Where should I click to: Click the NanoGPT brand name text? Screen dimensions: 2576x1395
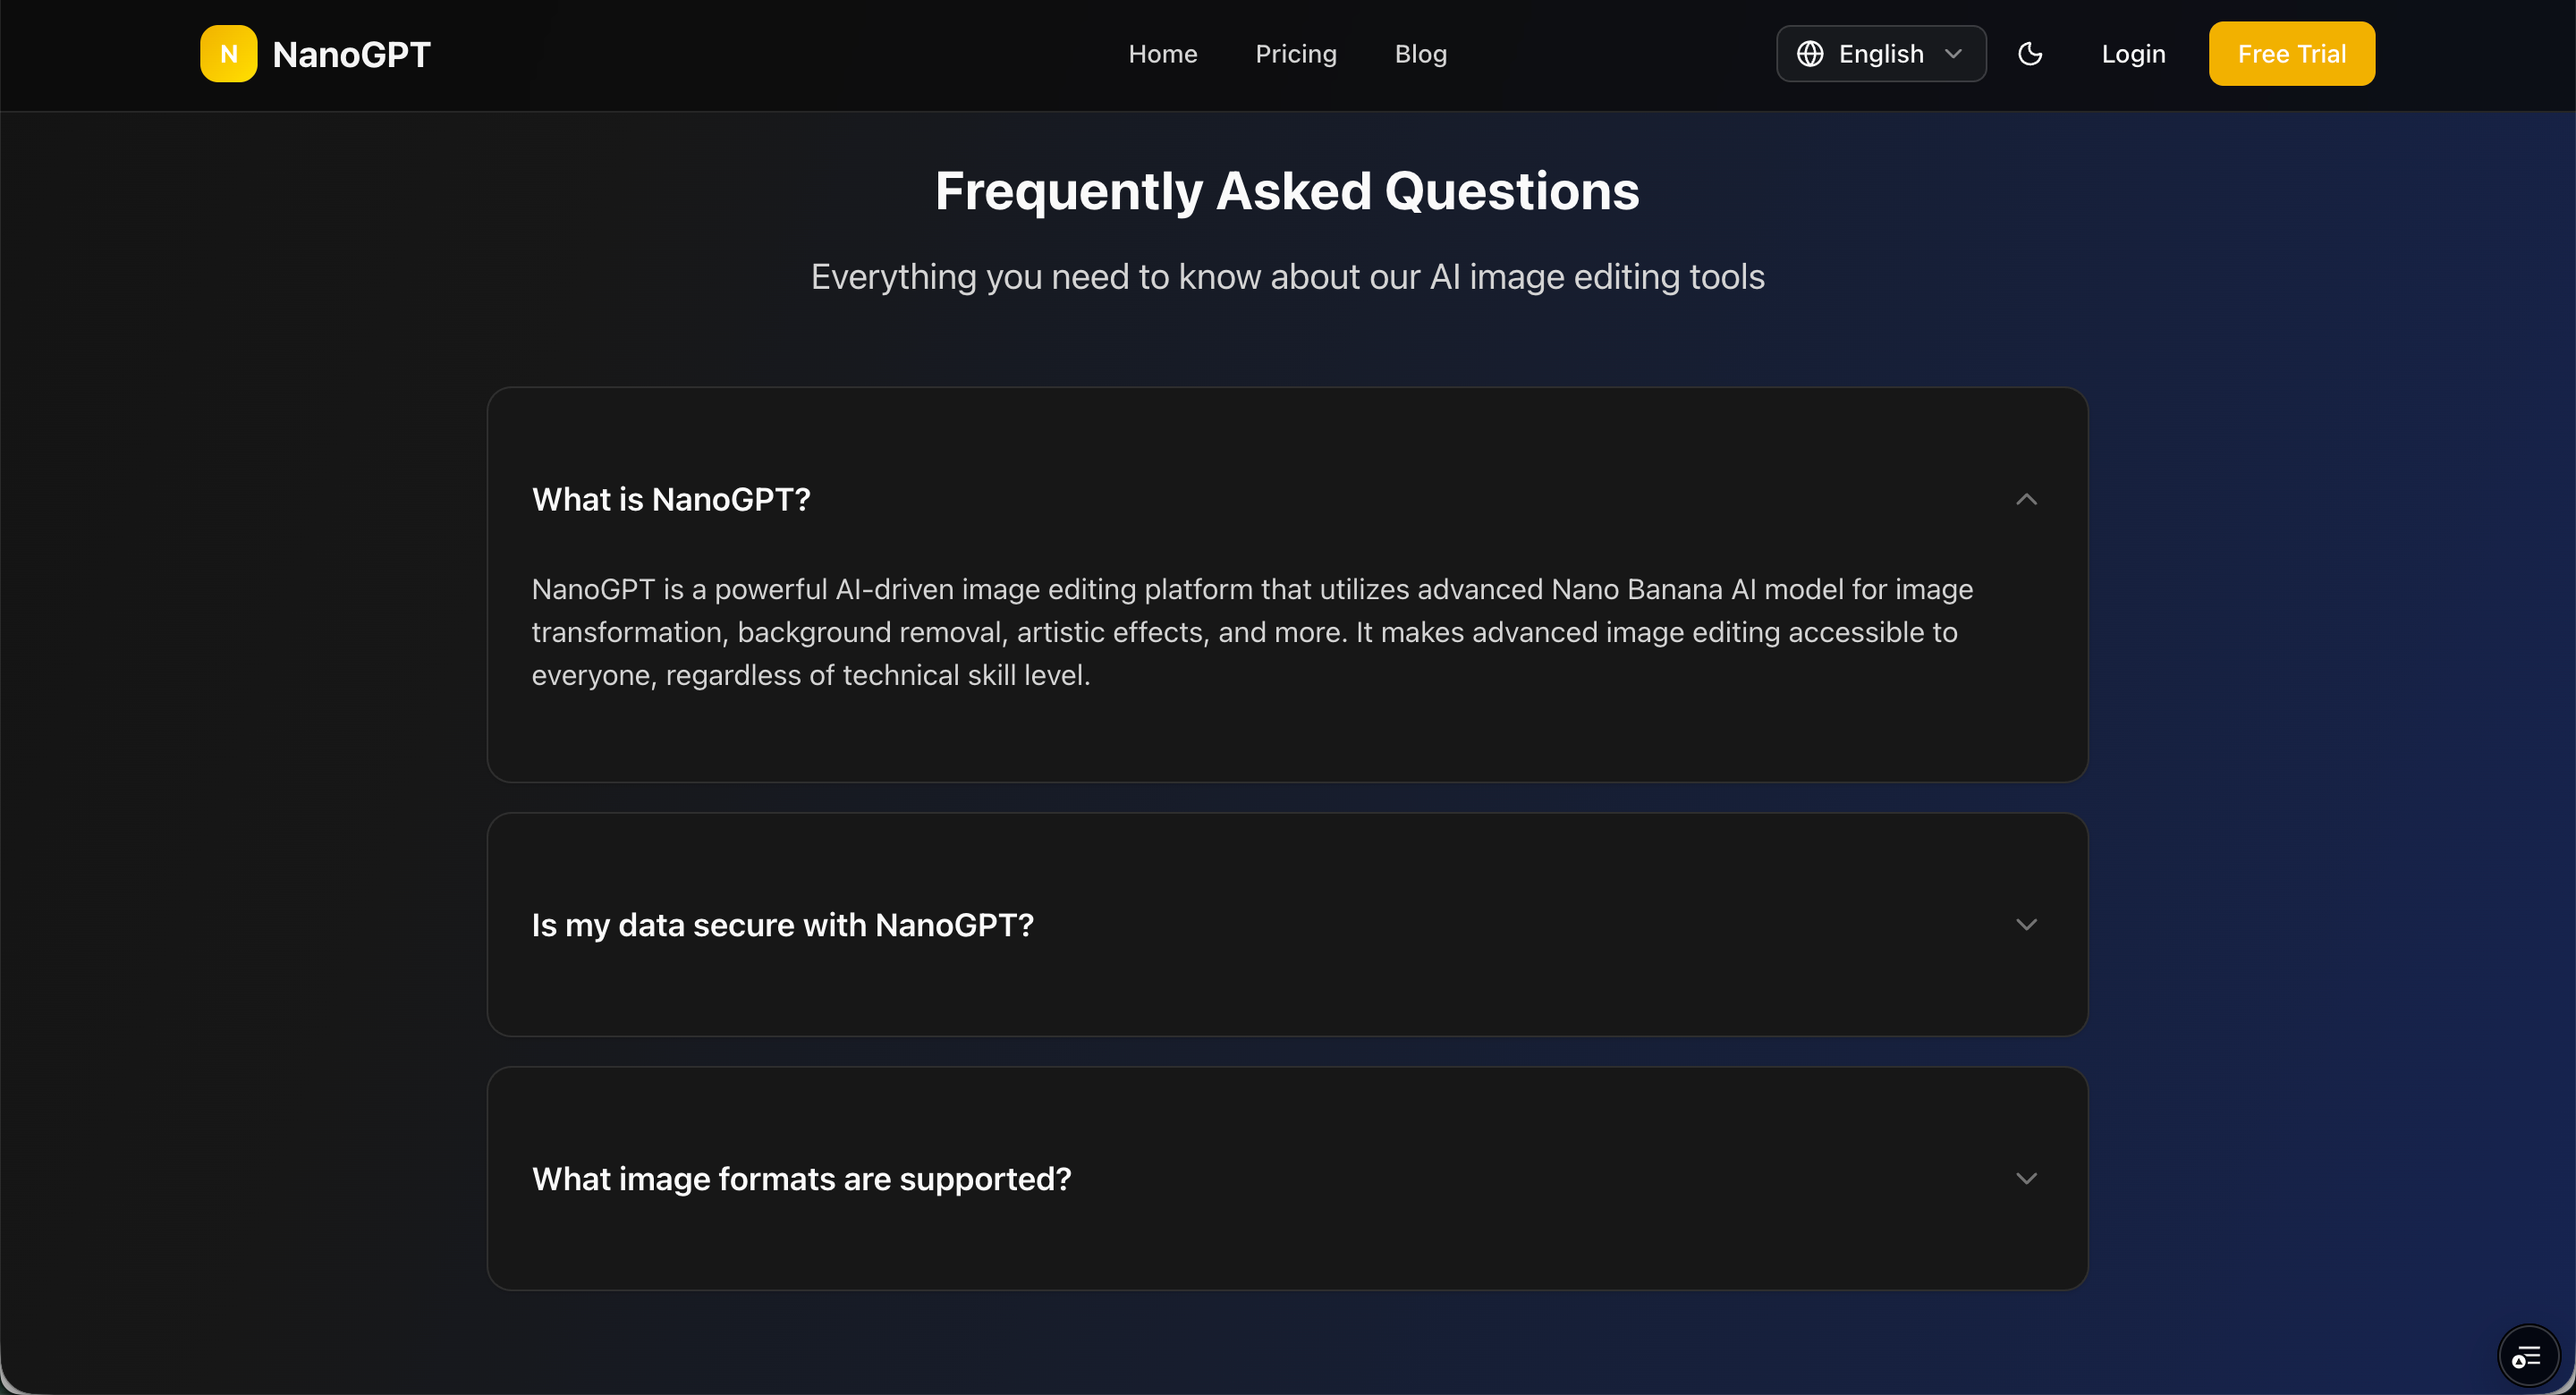tap(351, 53)
